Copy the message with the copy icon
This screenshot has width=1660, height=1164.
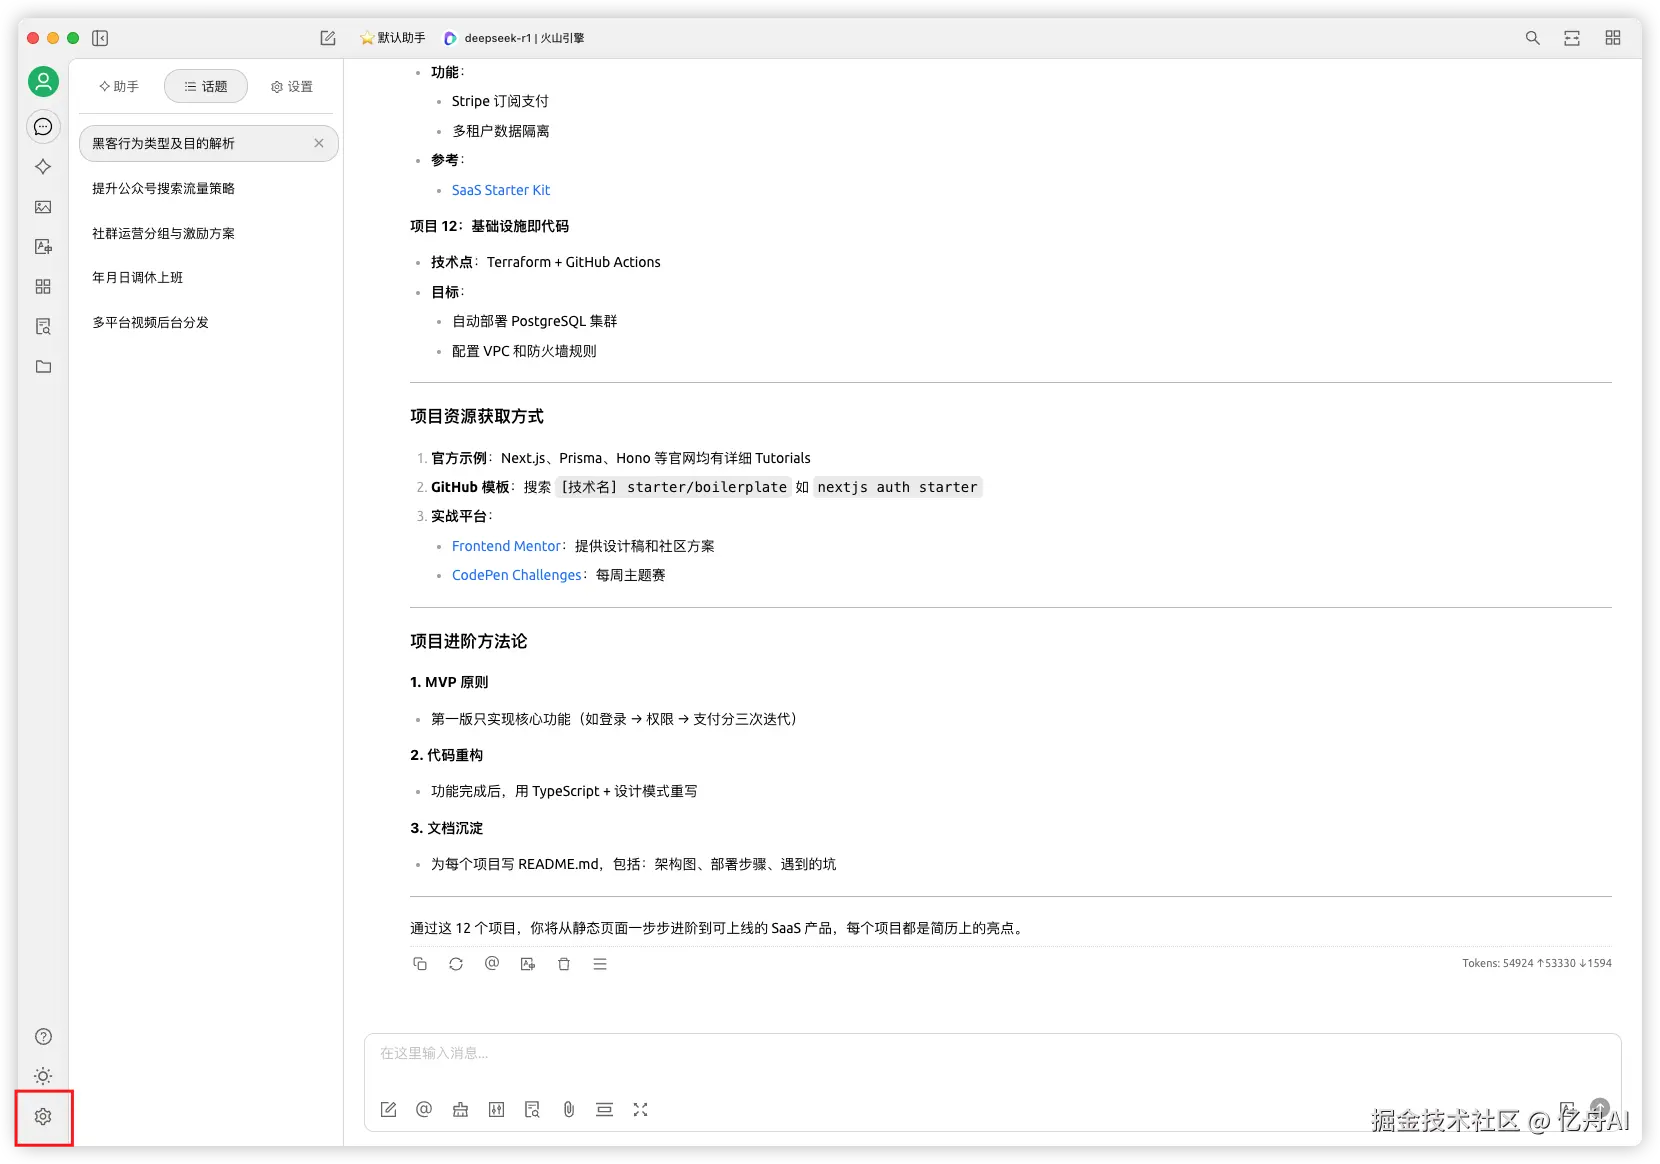click(x=420, y=964)
